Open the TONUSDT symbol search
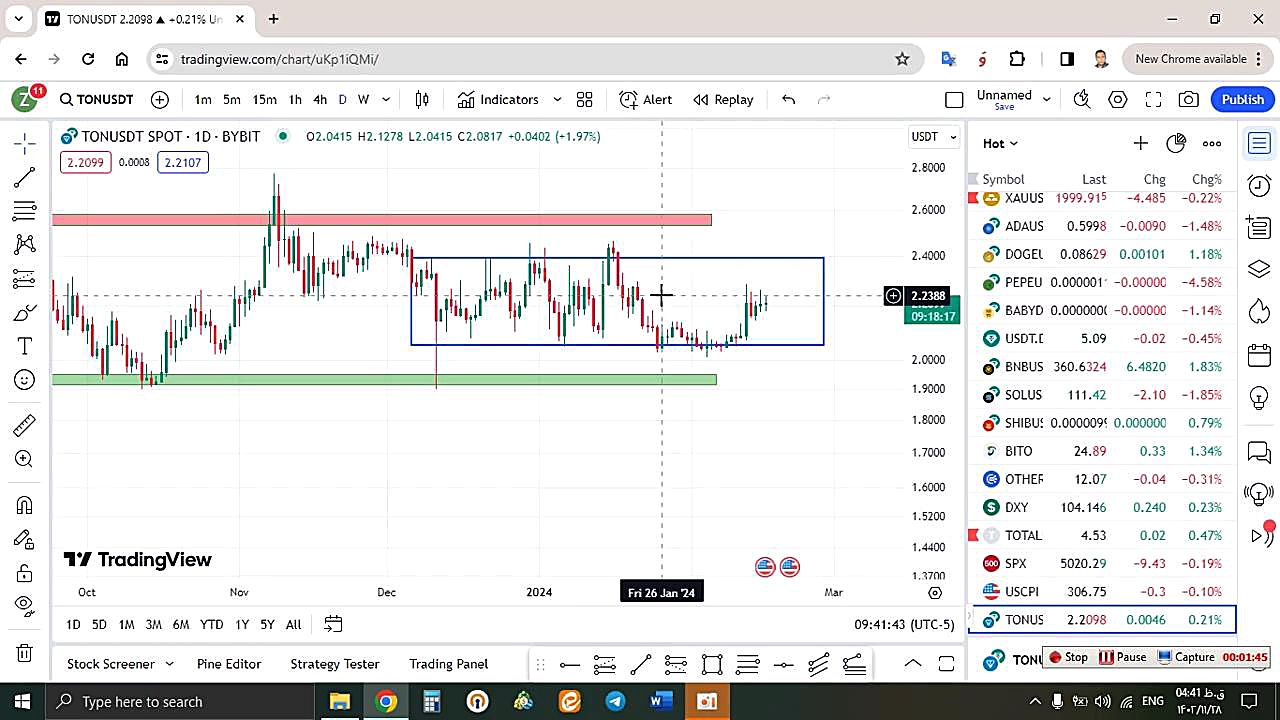Viewport: 1280px width, 720px height. point(96,99)
